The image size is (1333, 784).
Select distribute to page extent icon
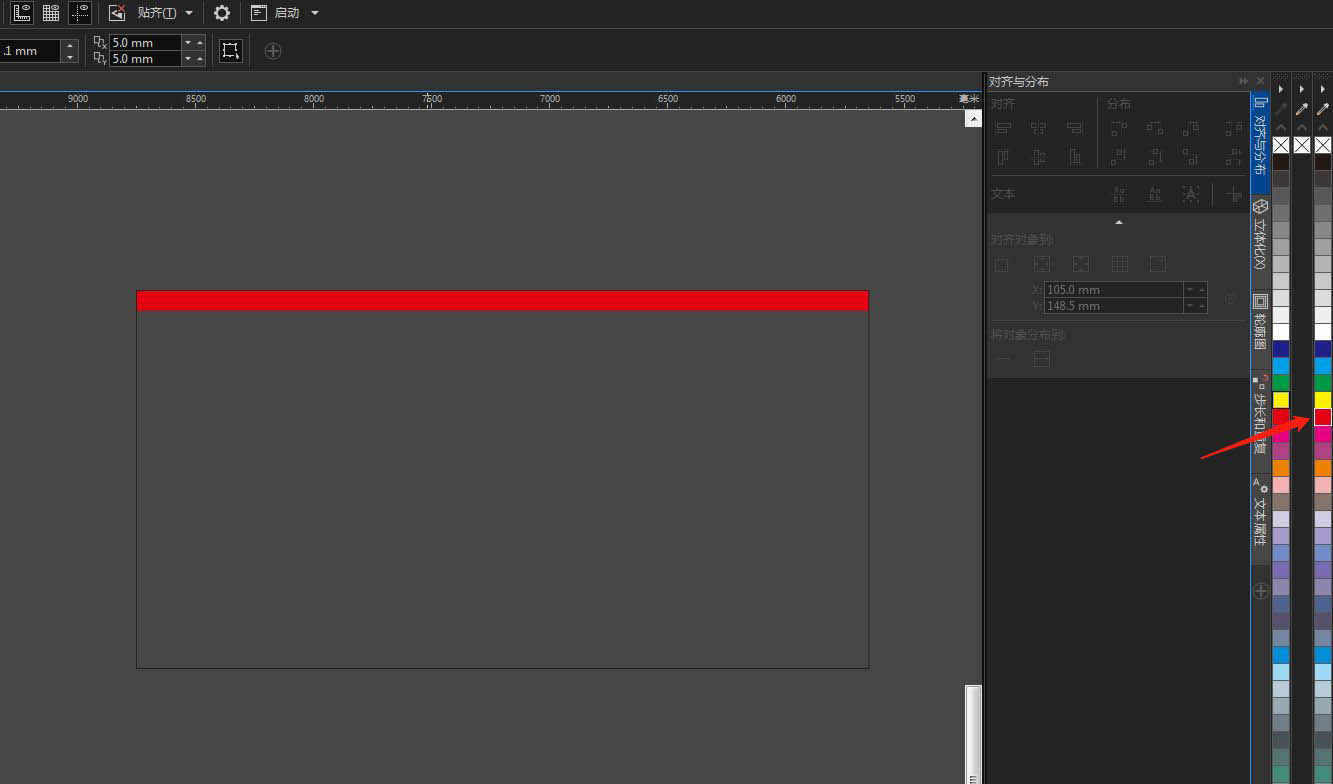click(x=1041, y=358)
